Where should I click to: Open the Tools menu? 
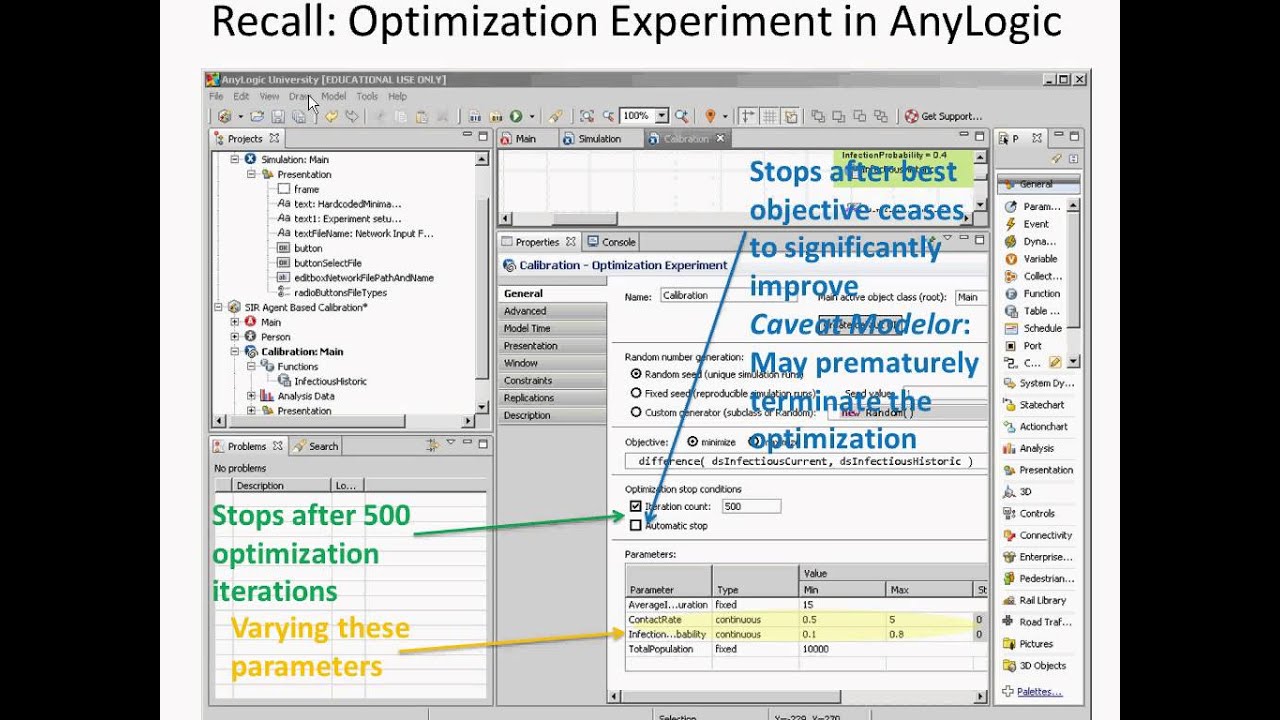point(367,96)
